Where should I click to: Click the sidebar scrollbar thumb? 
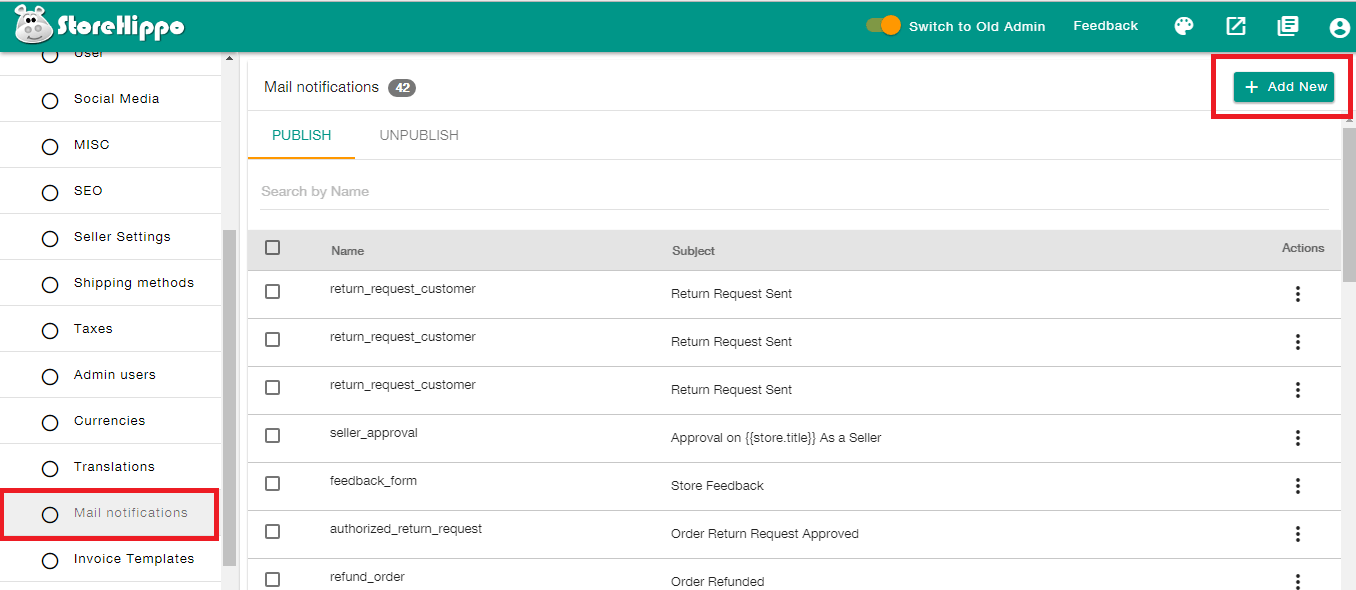coord(229,397)
